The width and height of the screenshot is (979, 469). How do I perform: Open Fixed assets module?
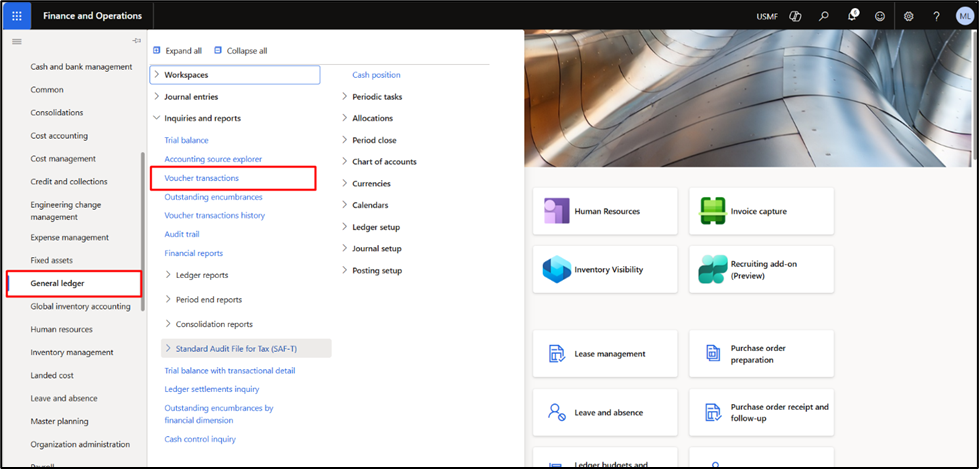point(51,260)
